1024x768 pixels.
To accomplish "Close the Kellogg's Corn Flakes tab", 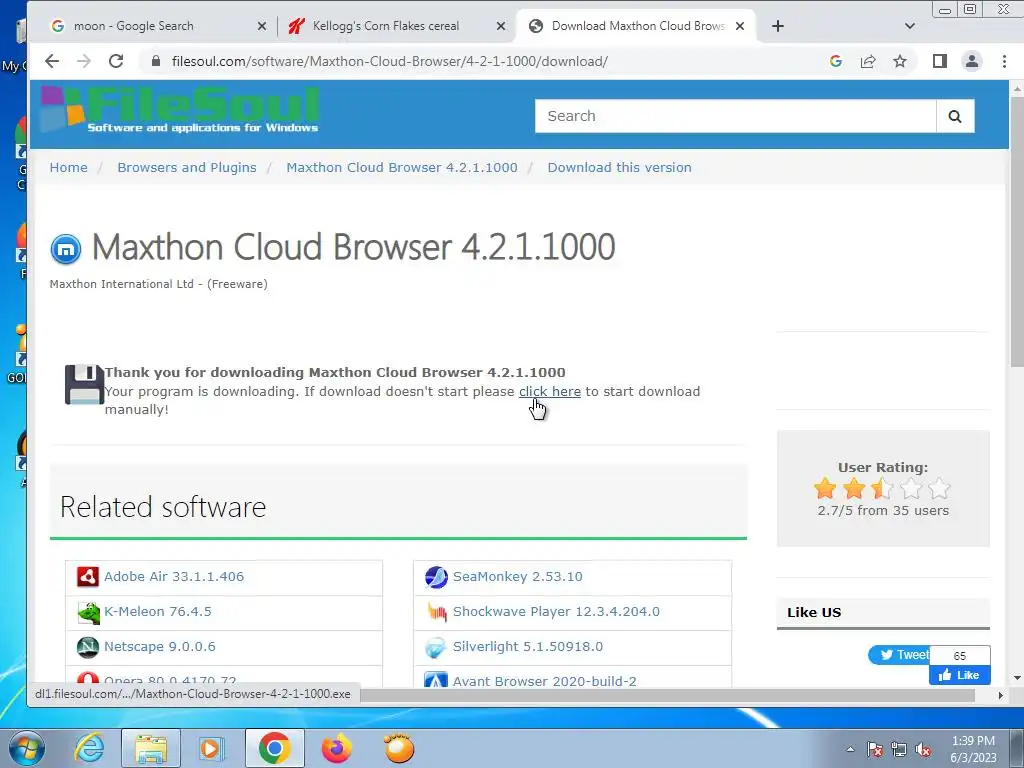I will point(501,26).
